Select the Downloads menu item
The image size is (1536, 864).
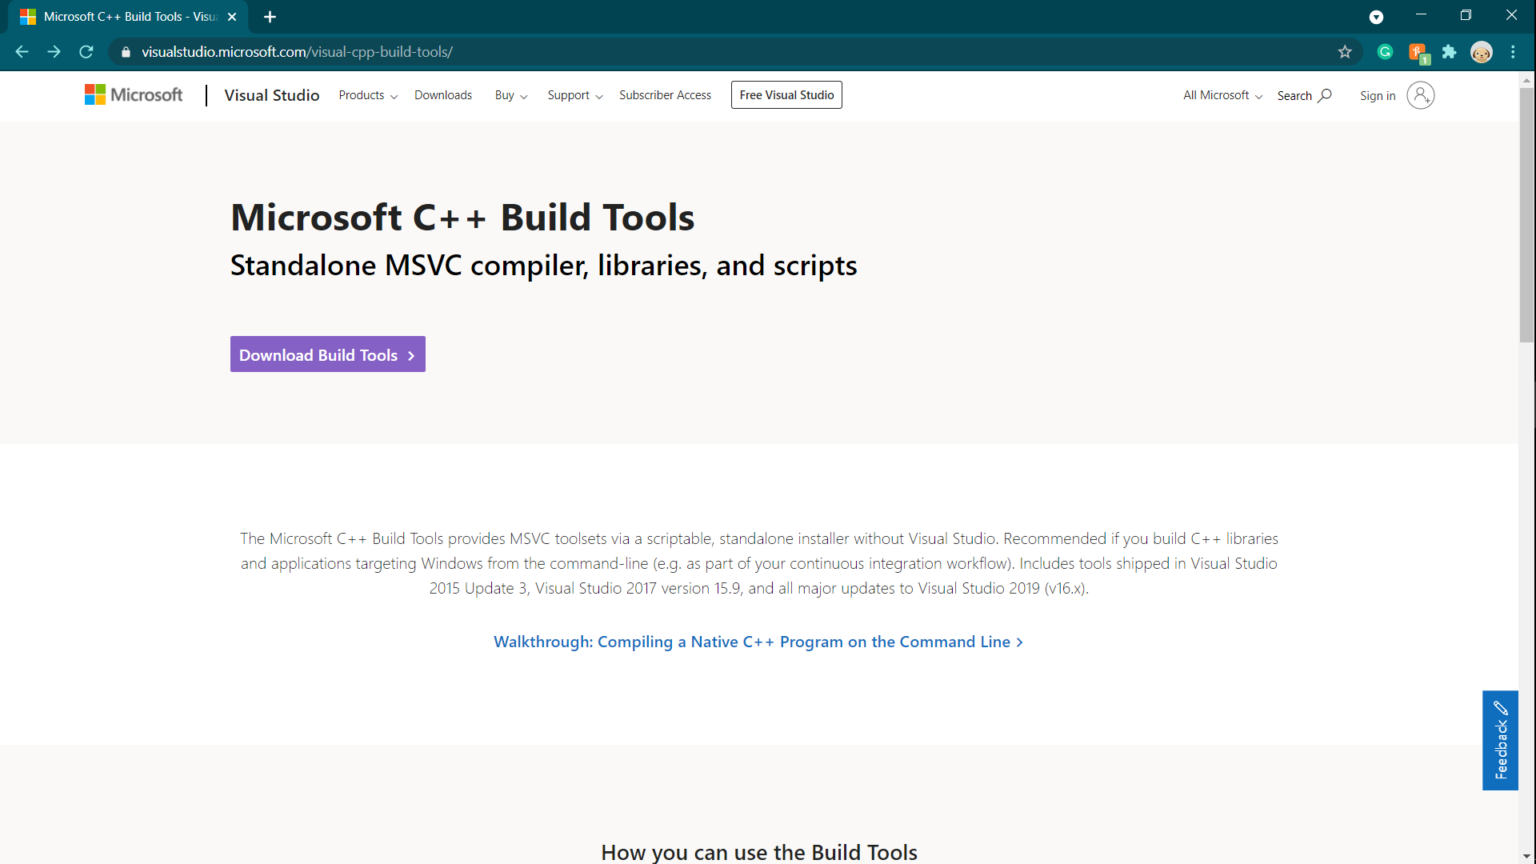(x=443, y=95)
